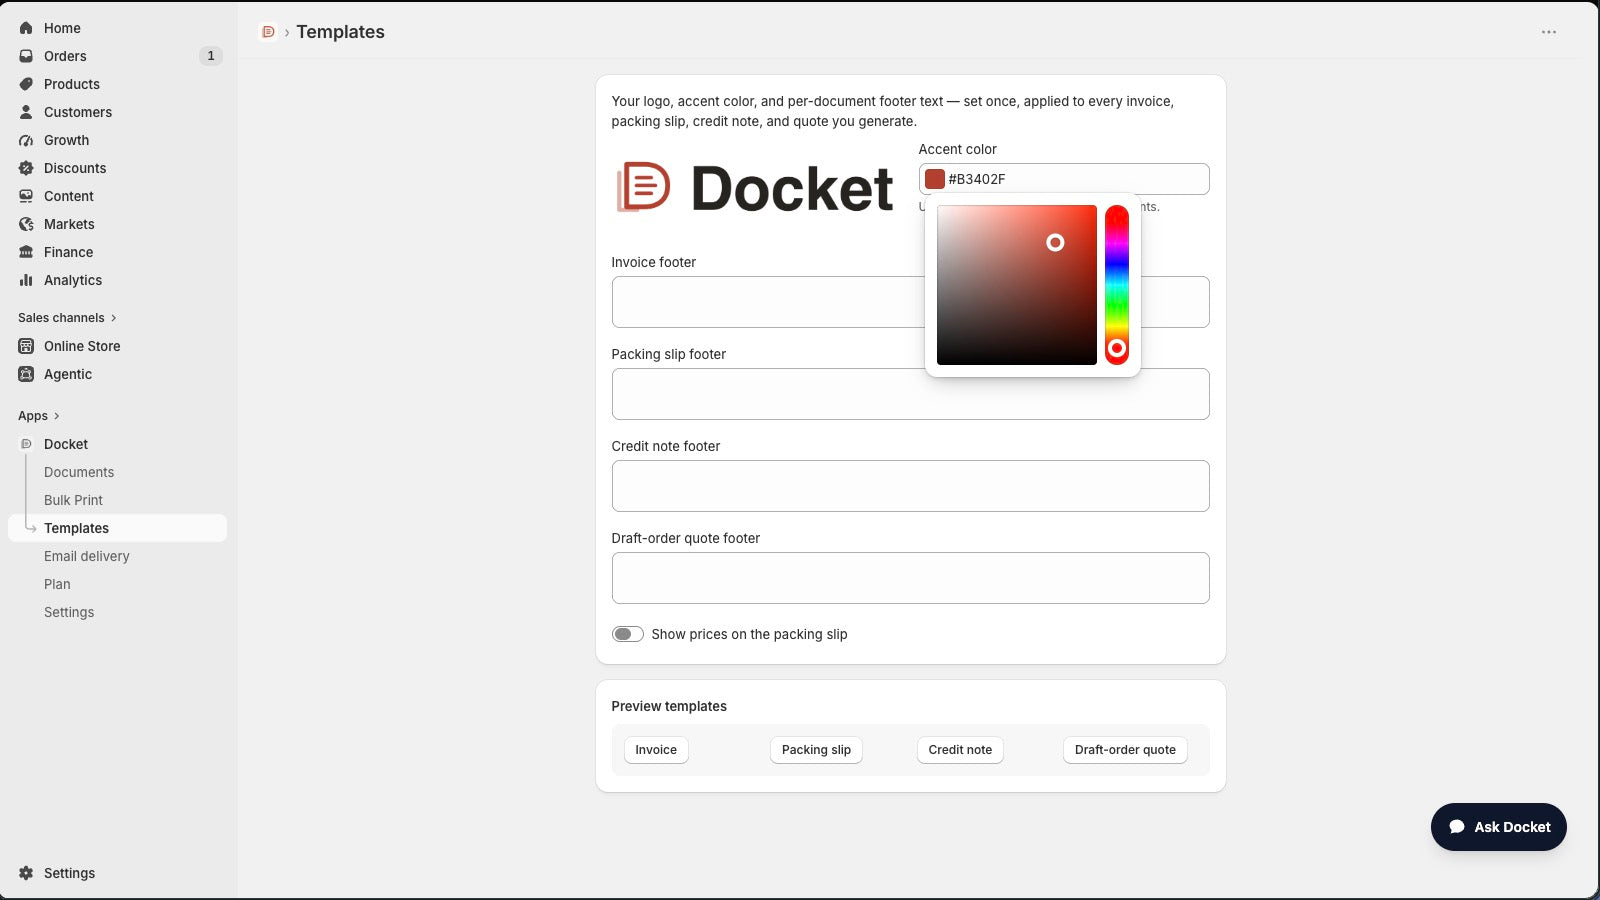Click the chat bubble icon in Ask Docket

[1457, 827]
